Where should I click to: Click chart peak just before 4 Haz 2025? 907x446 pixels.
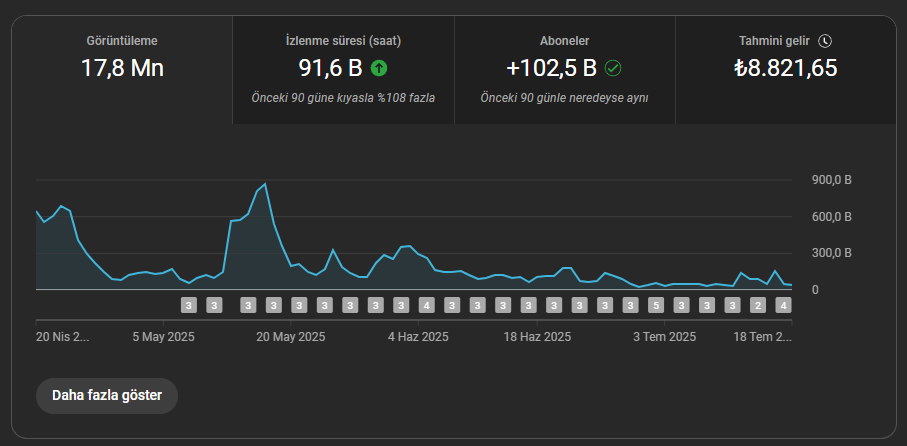click(x=410, y=246)
